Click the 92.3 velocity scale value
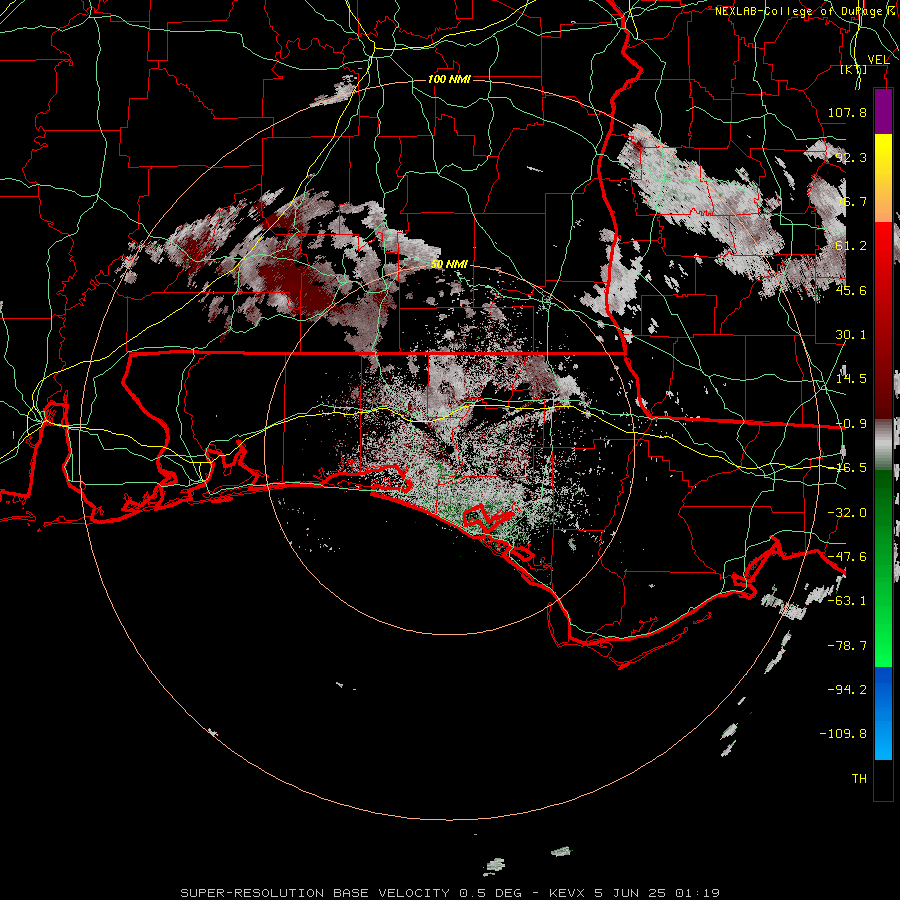Screen dimensions: 900x900 [851, 157]
